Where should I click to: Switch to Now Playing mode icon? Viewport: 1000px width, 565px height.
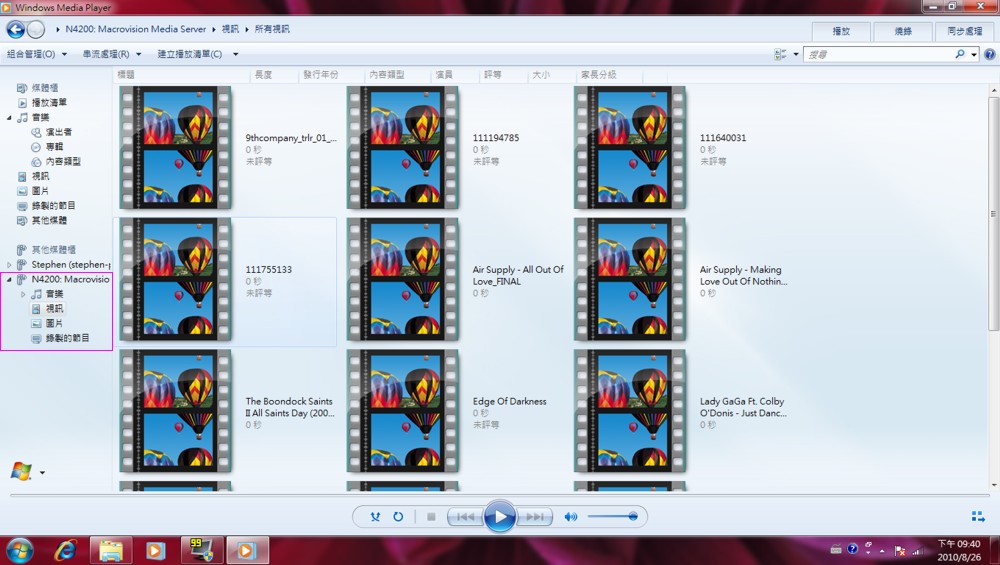(978, 517)
